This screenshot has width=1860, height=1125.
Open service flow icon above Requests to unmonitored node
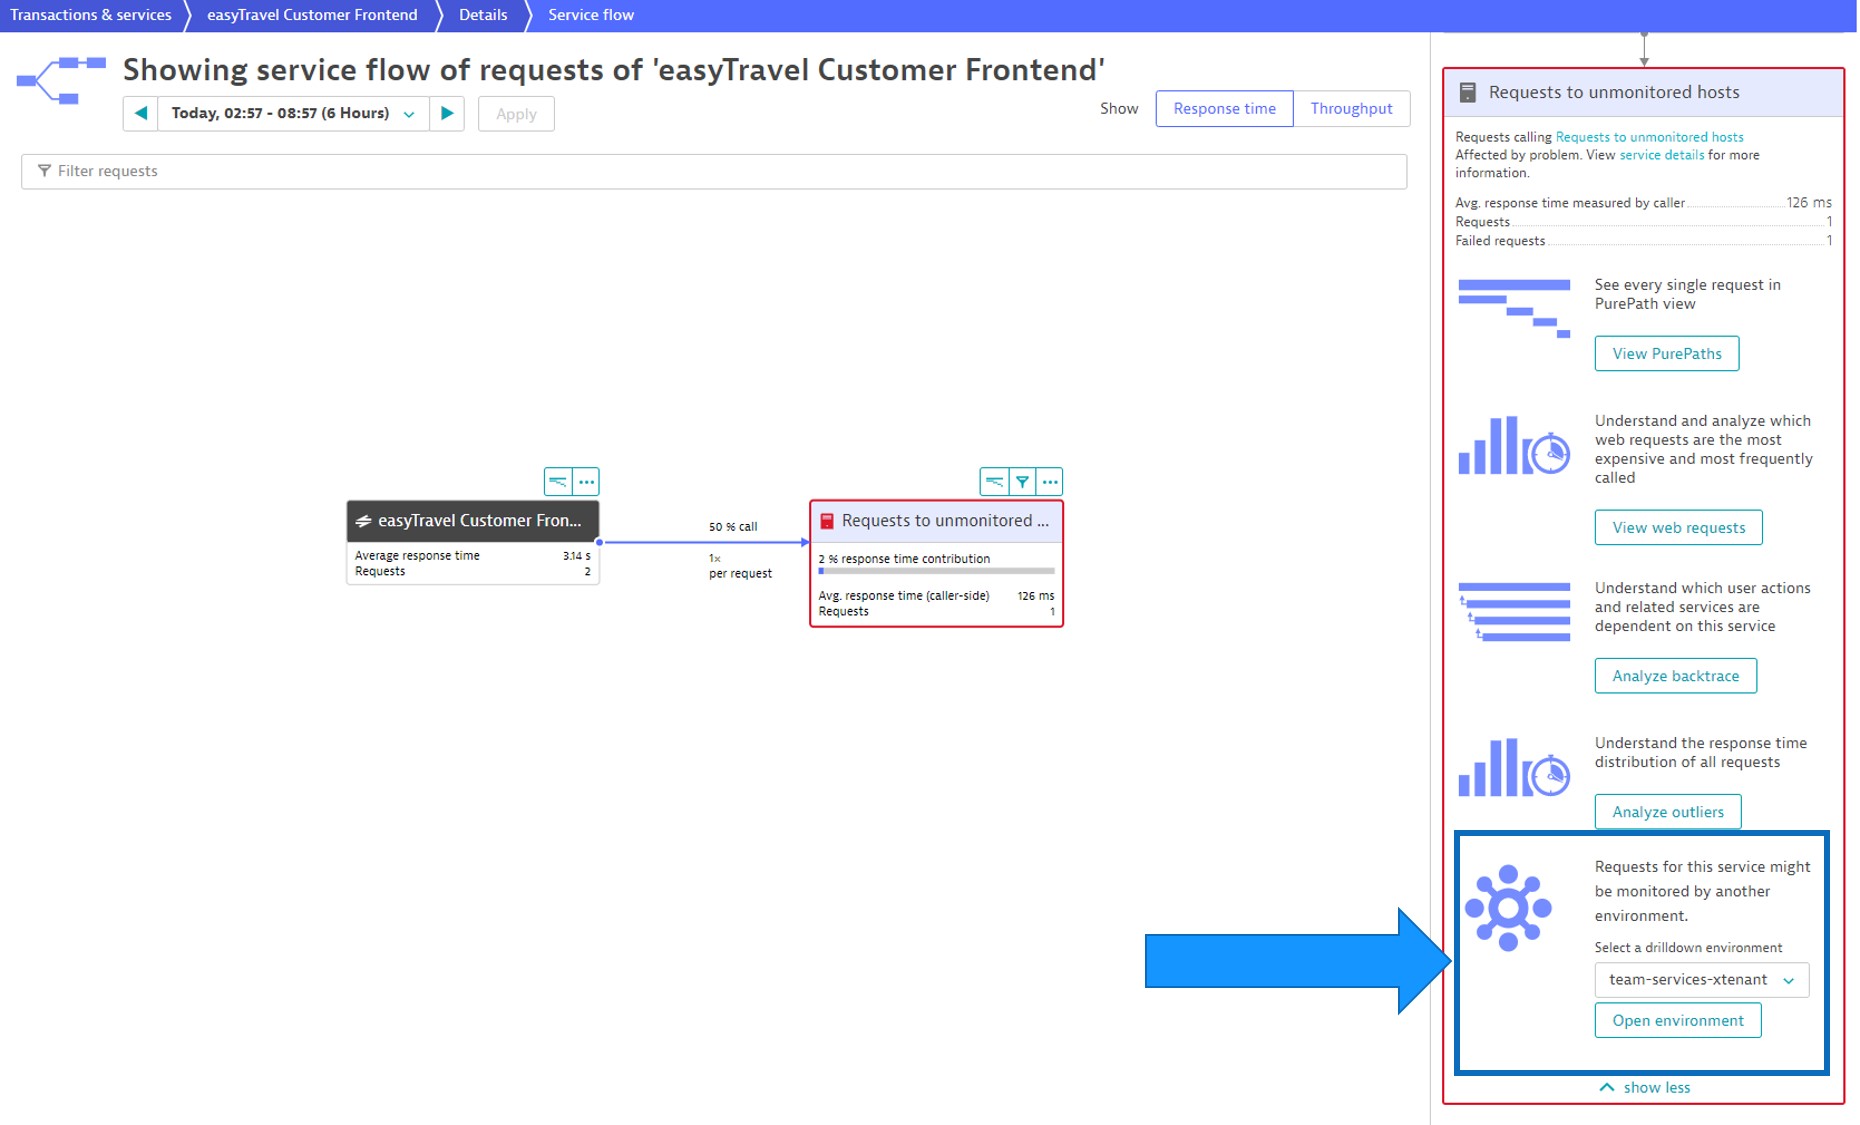tap(994, 481)
